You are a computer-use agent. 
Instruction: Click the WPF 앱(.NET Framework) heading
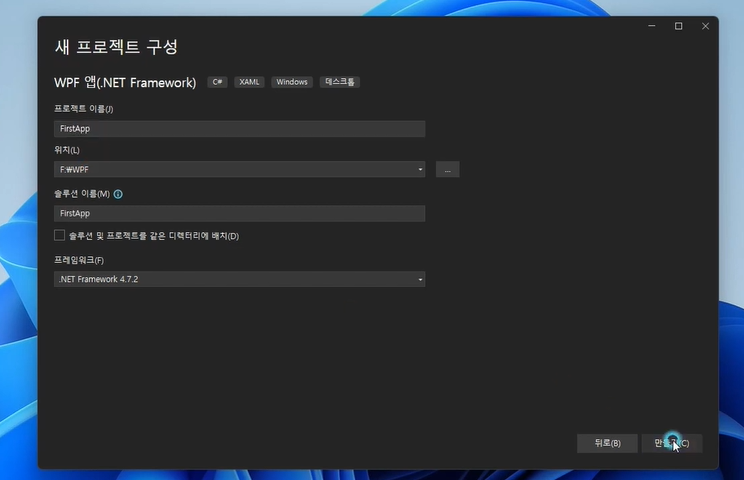pyautogui.click(x=125, y=83)
